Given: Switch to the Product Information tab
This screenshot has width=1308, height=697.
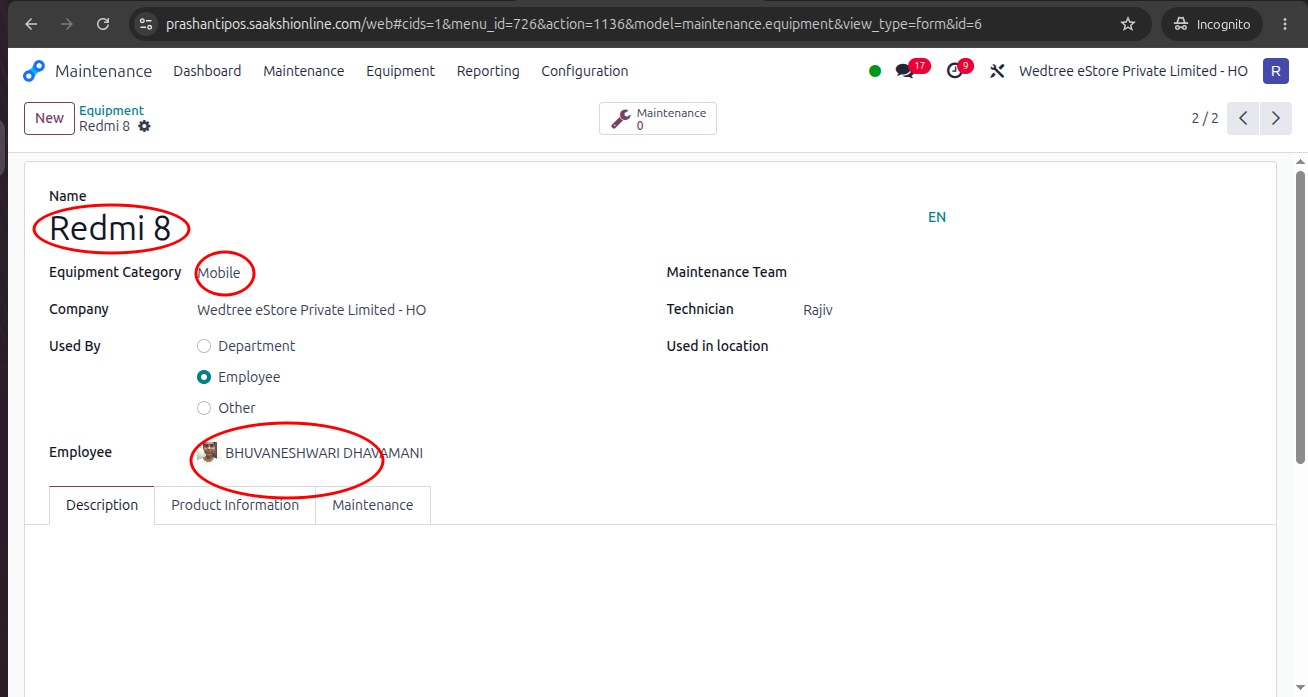Looking at the screenshot, I should [235, 505].
